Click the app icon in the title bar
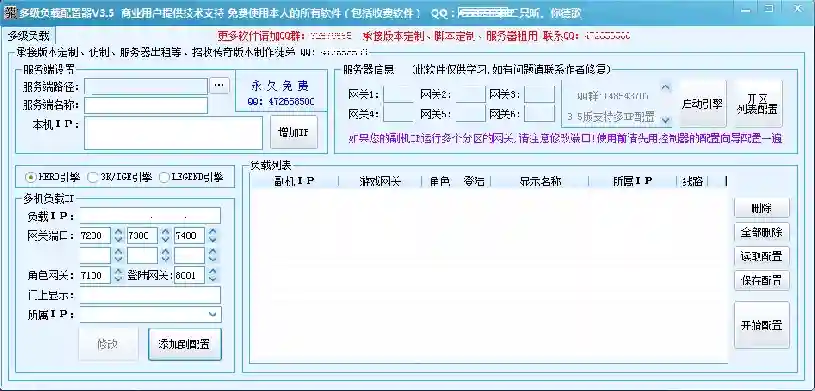This screenshot has width=815, height=391. pos(10,13)
